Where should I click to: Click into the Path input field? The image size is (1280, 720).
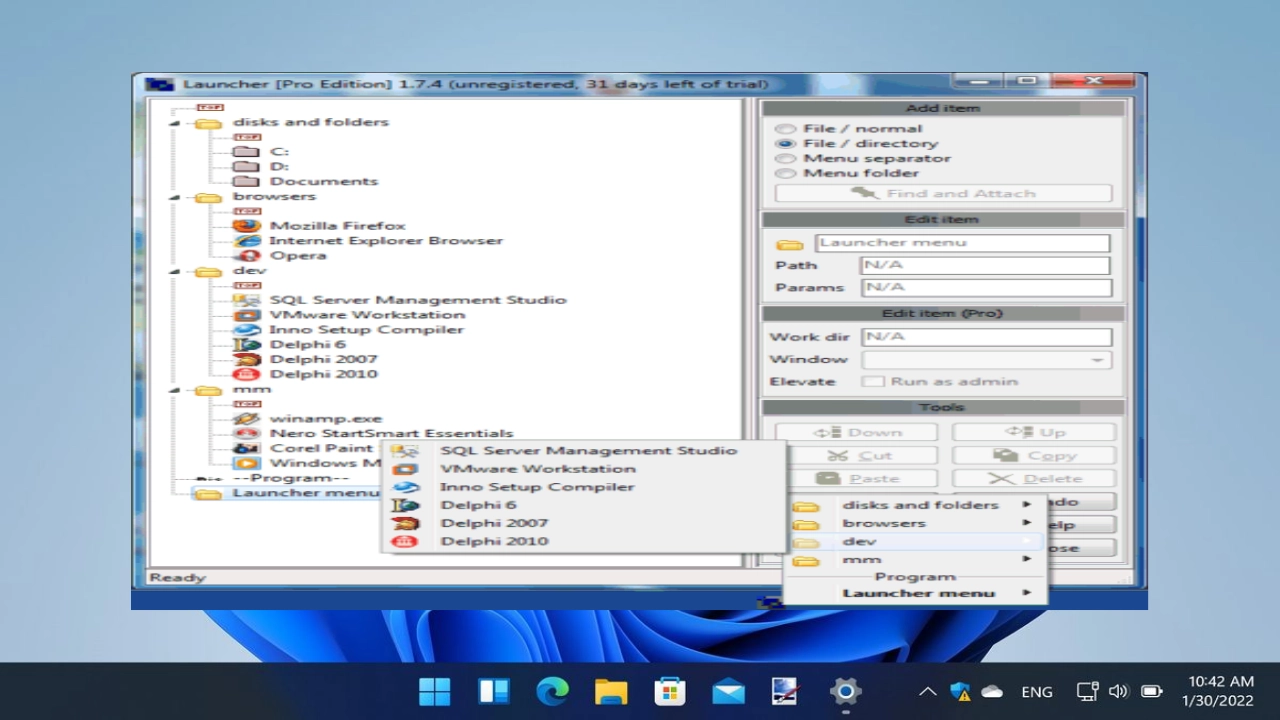[x=985, y=266]
